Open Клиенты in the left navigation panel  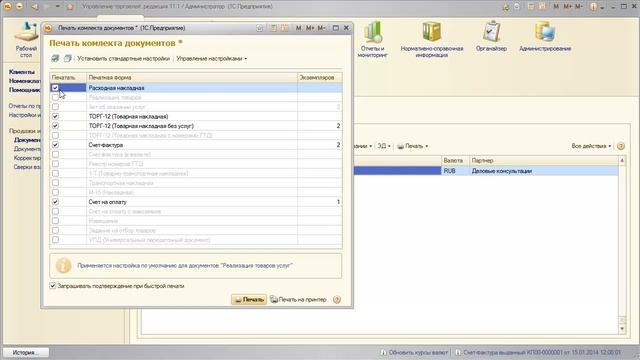pos(22,72)
